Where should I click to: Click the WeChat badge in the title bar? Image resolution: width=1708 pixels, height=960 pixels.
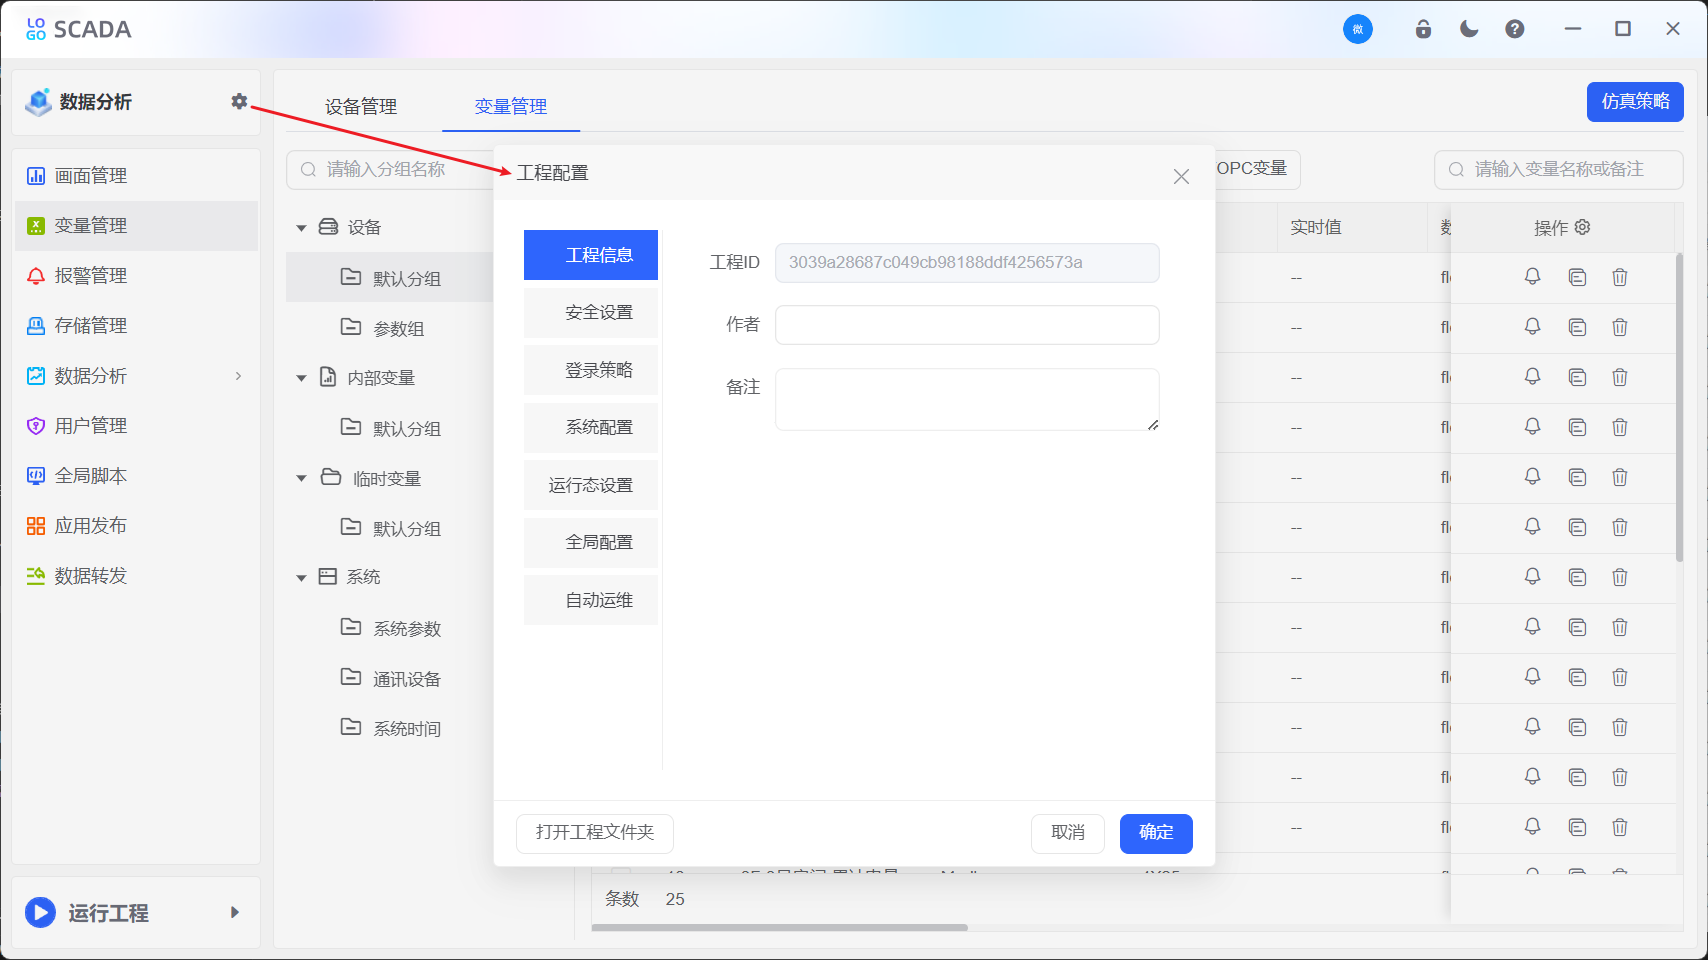point(1357,29)
